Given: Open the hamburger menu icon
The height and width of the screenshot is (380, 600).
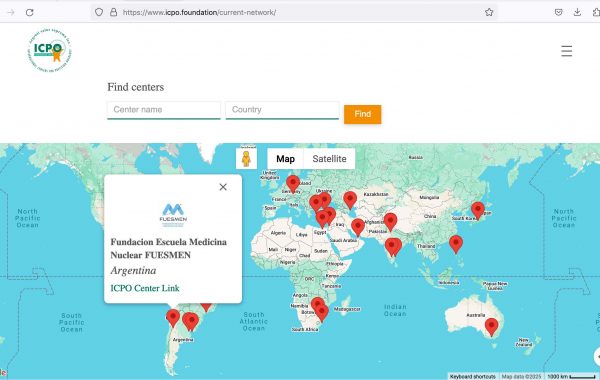Looking at the screenshot, I should [566, 51].
